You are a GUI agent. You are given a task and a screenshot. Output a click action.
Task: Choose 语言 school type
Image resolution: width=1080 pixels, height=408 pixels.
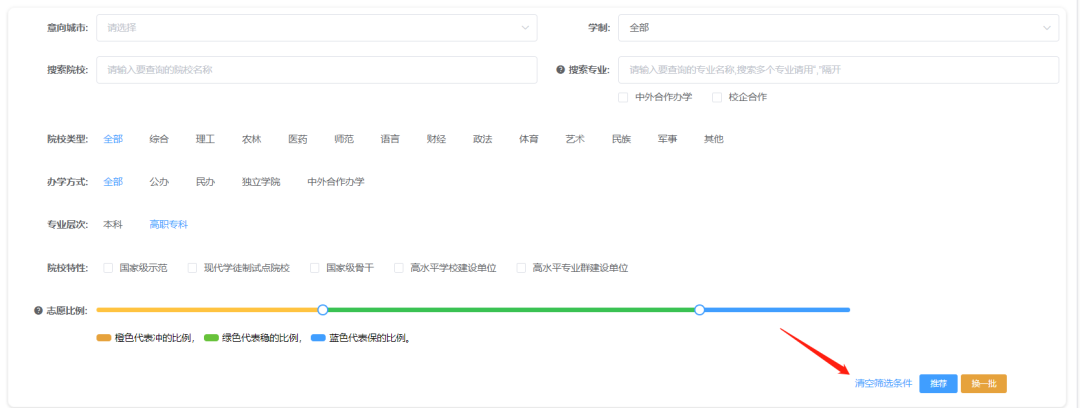coord(390,139)
